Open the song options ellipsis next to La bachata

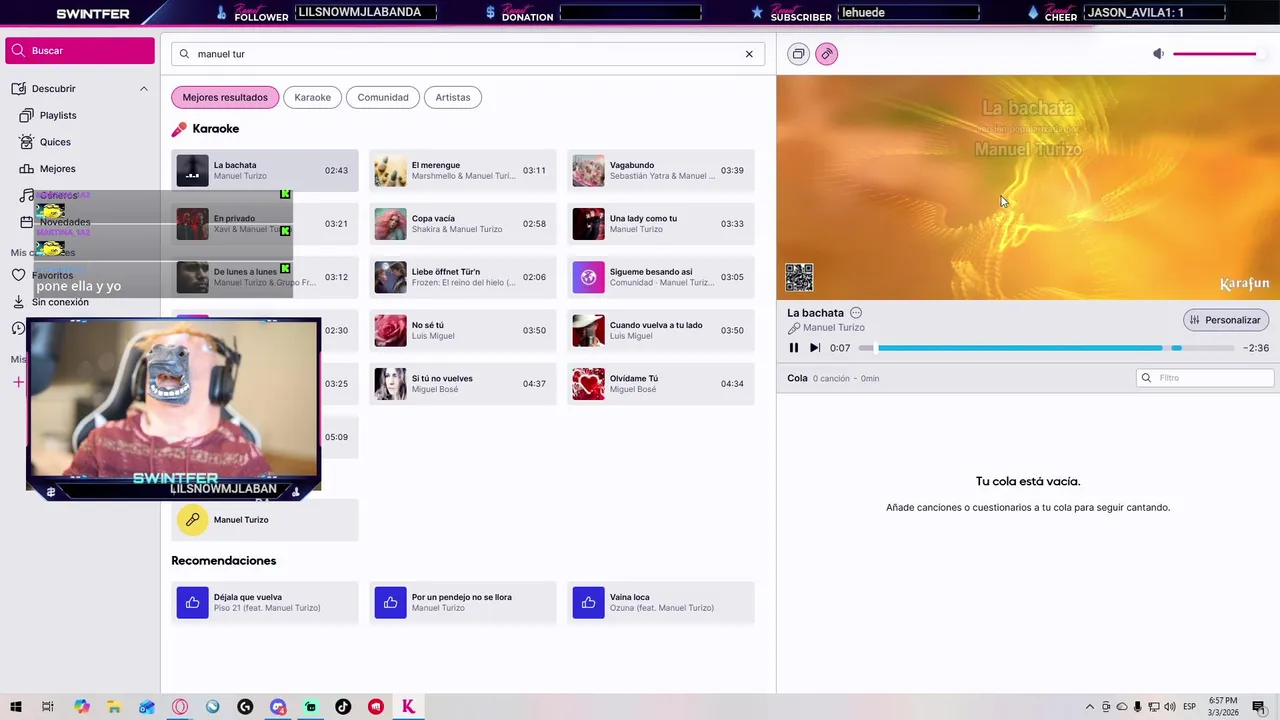click(x=856, y=313)
